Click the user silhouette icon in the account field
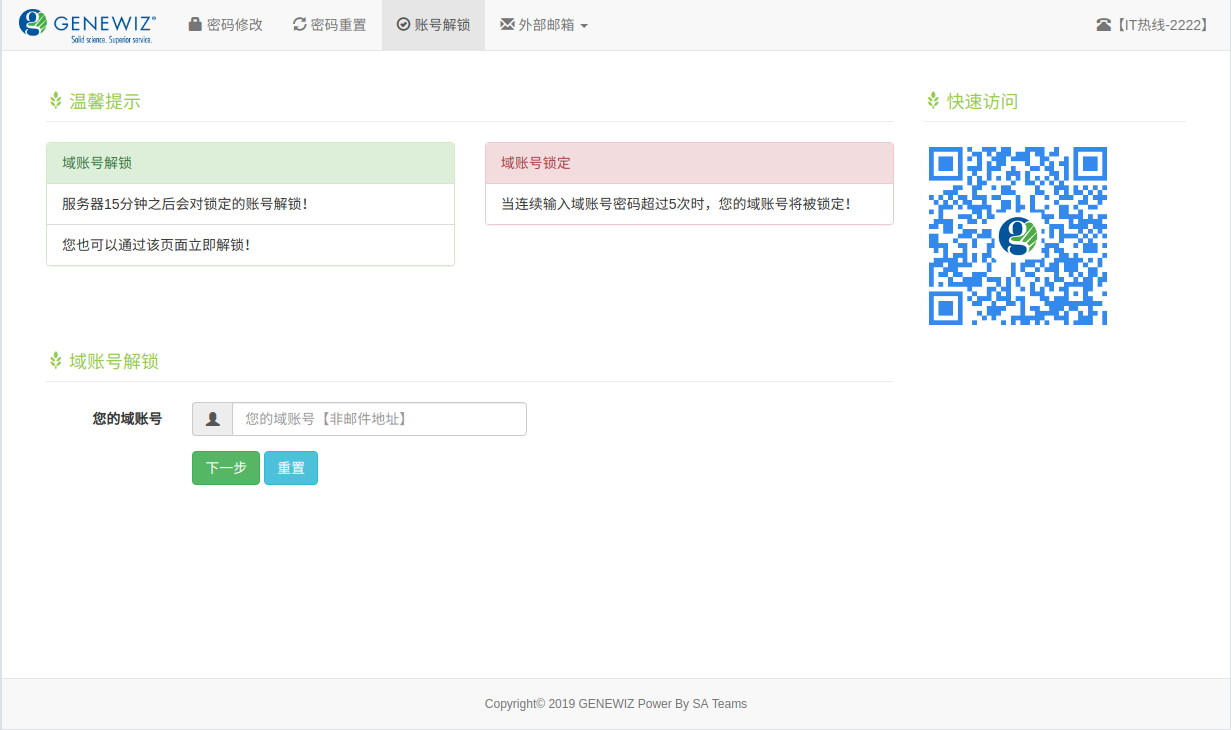Screen dimensions: 1231x730 pyautogui.click(x=212, y=419)
